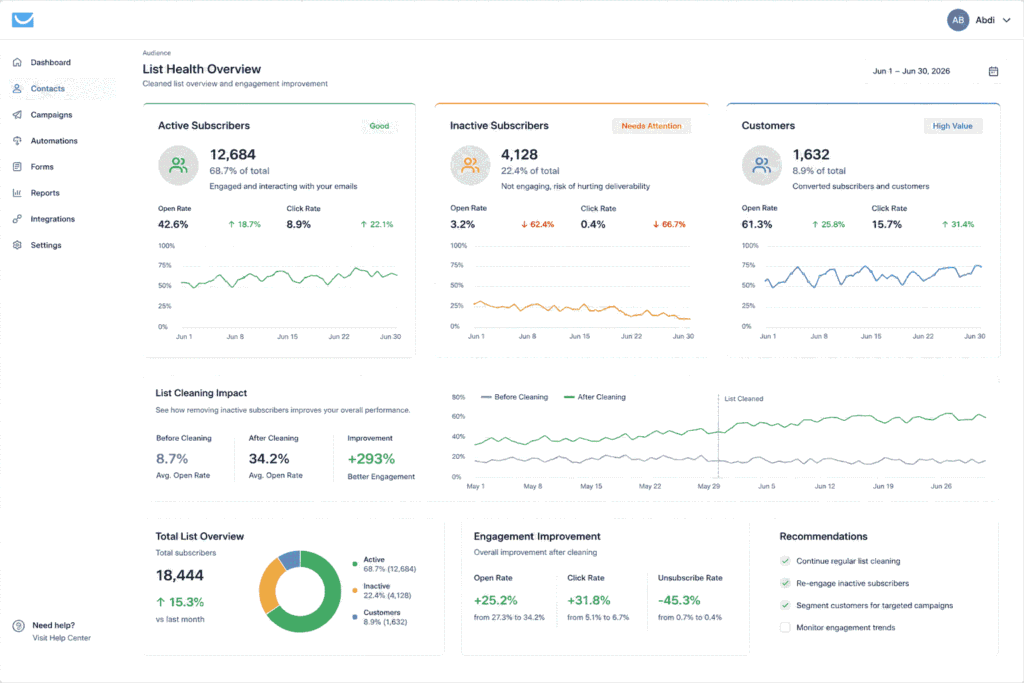
Task: Click the Need help question-mark icon
Action: click(x=18, y=626)
